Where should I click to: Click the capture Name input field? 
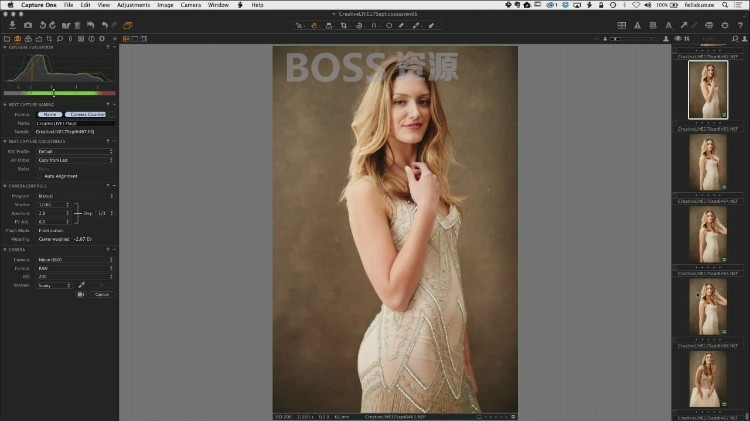(75, 123)
